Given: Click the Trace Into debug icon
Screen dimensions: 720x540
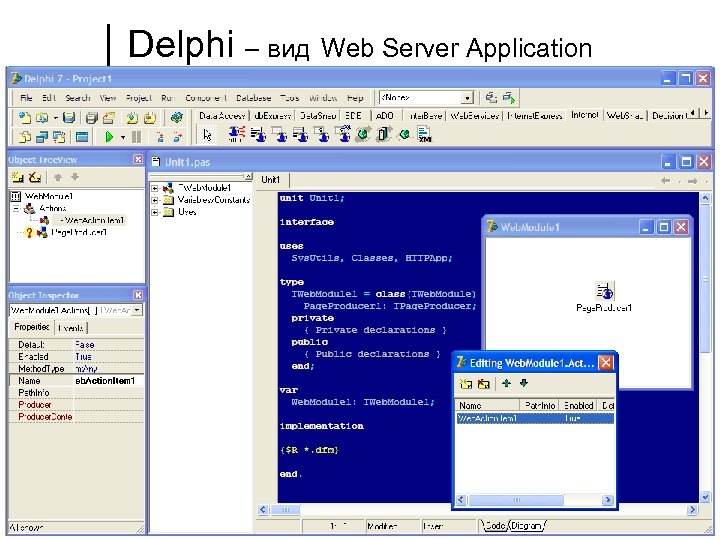Looking at the screenshot, I should [x=160, y=136].
